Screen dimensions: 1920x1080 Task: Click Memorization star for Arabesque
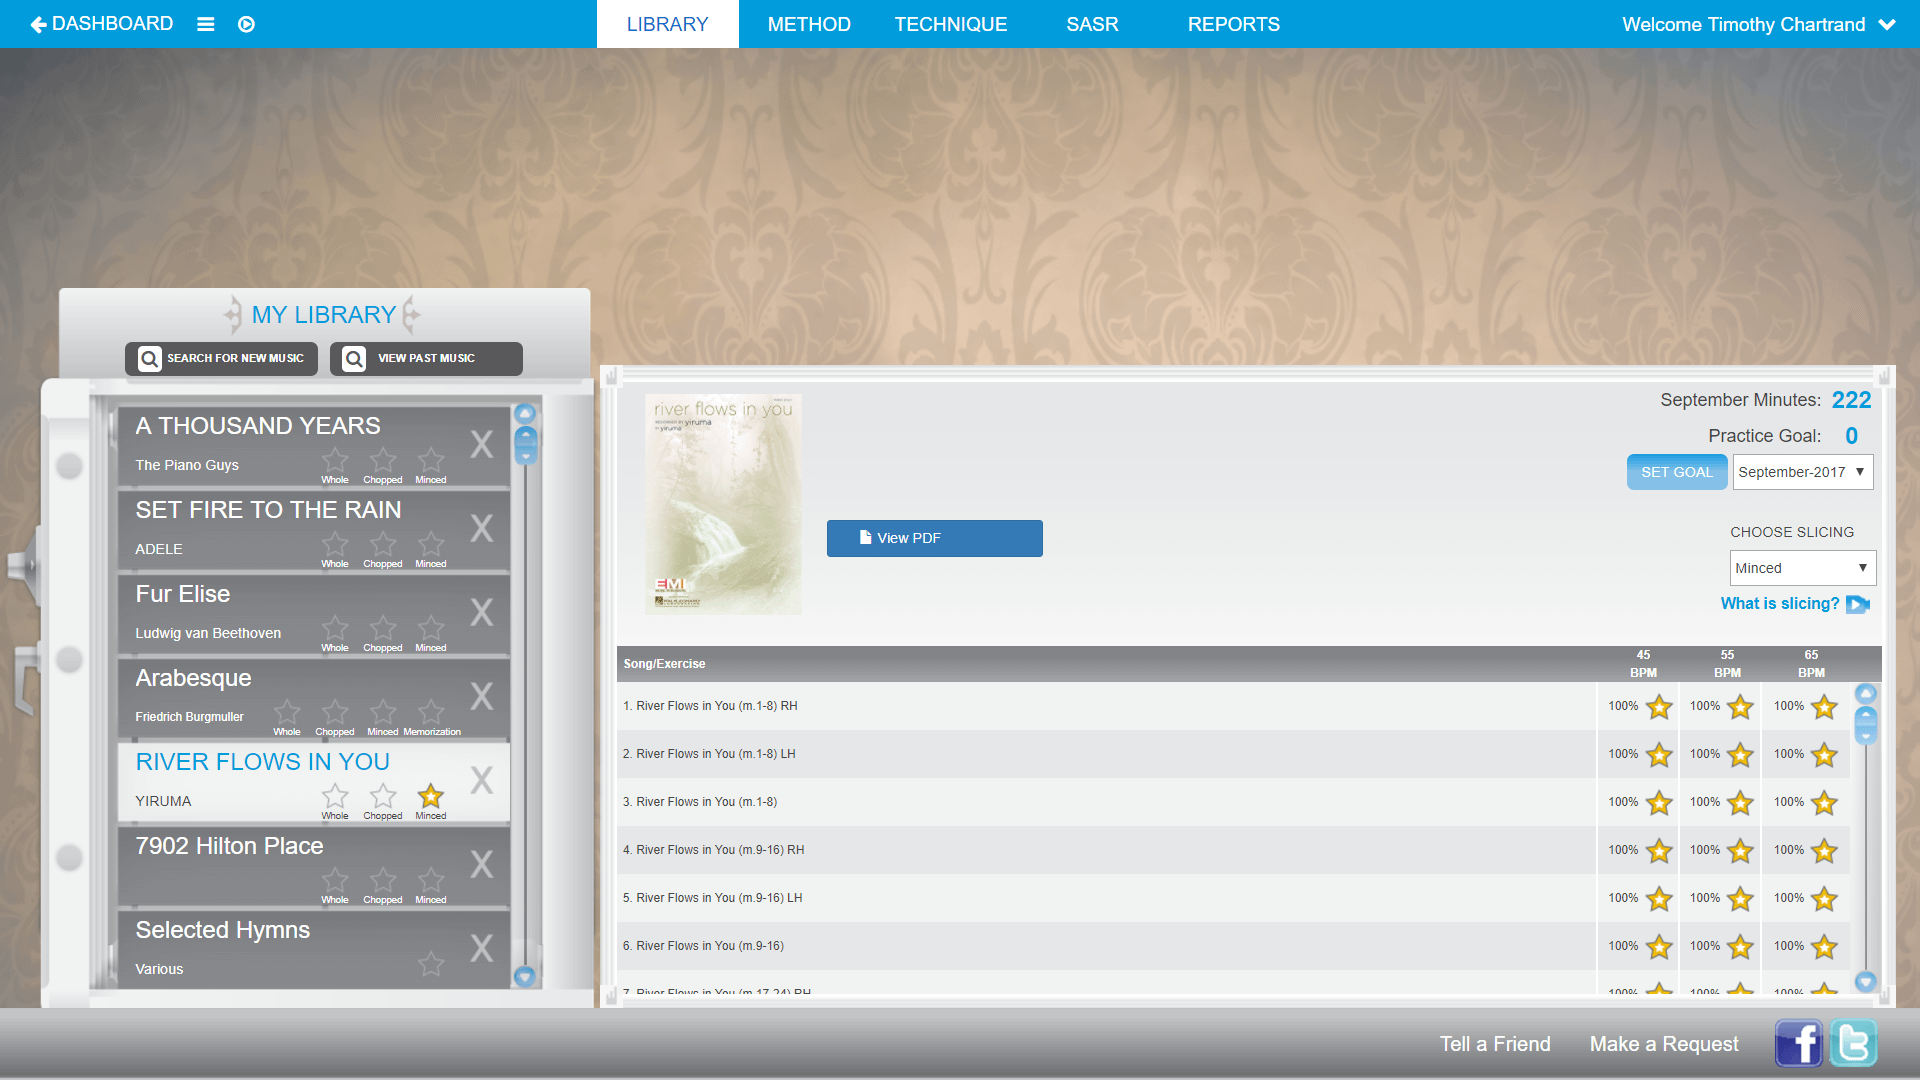(431, 712)
